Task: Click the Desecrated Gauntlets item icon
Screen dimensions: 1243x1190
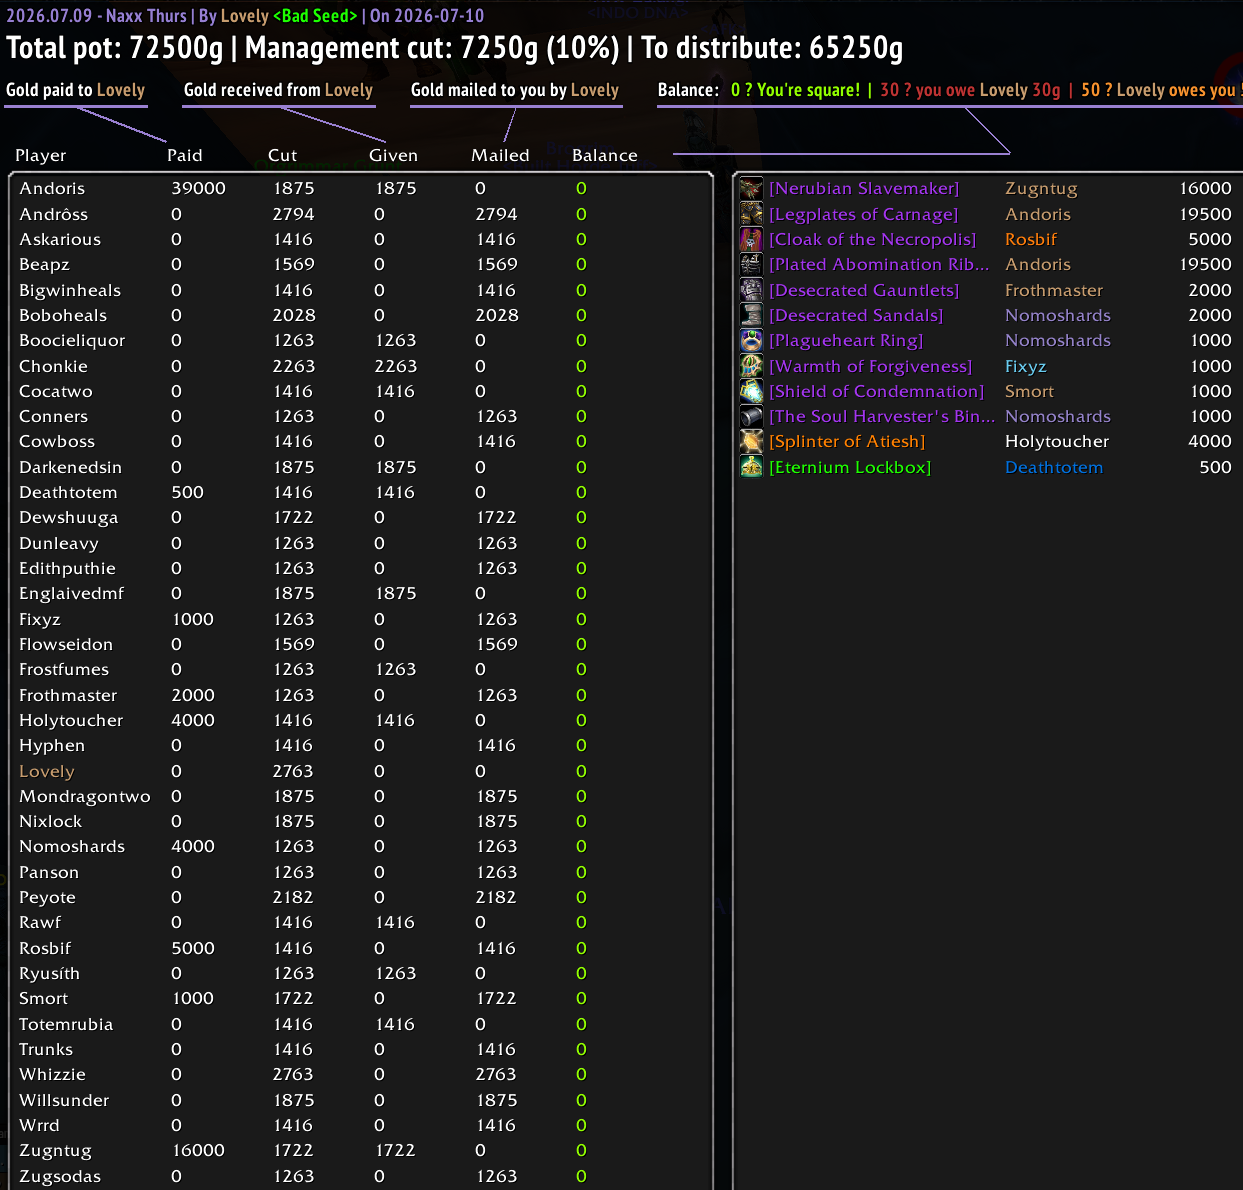Action: click(x=751, y=290)
